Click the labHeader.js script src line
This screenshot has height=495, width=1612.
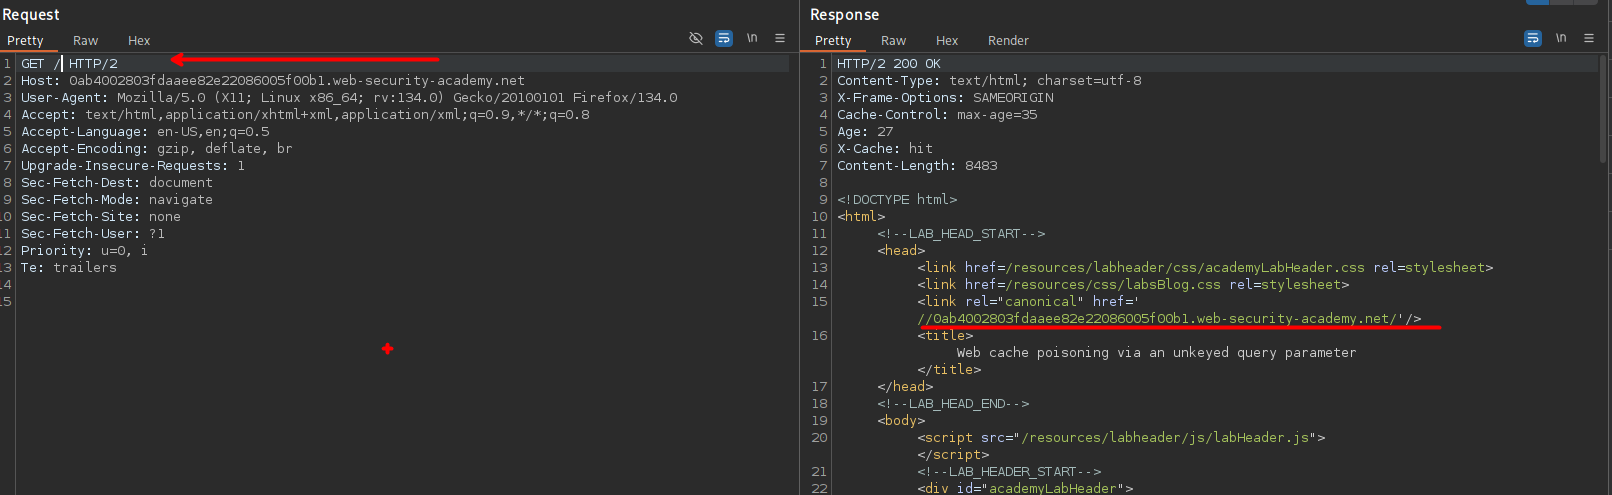(x=1121, y=437)
